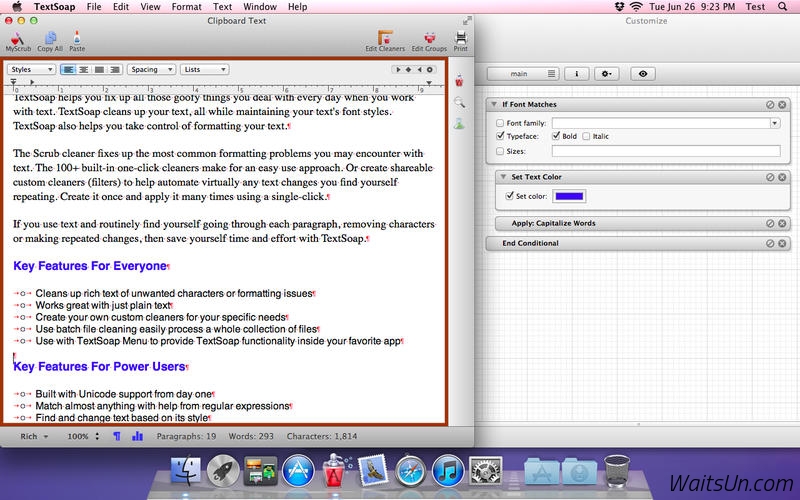Open the View menu
Screen dimensions: 800x500
[151, 7]
